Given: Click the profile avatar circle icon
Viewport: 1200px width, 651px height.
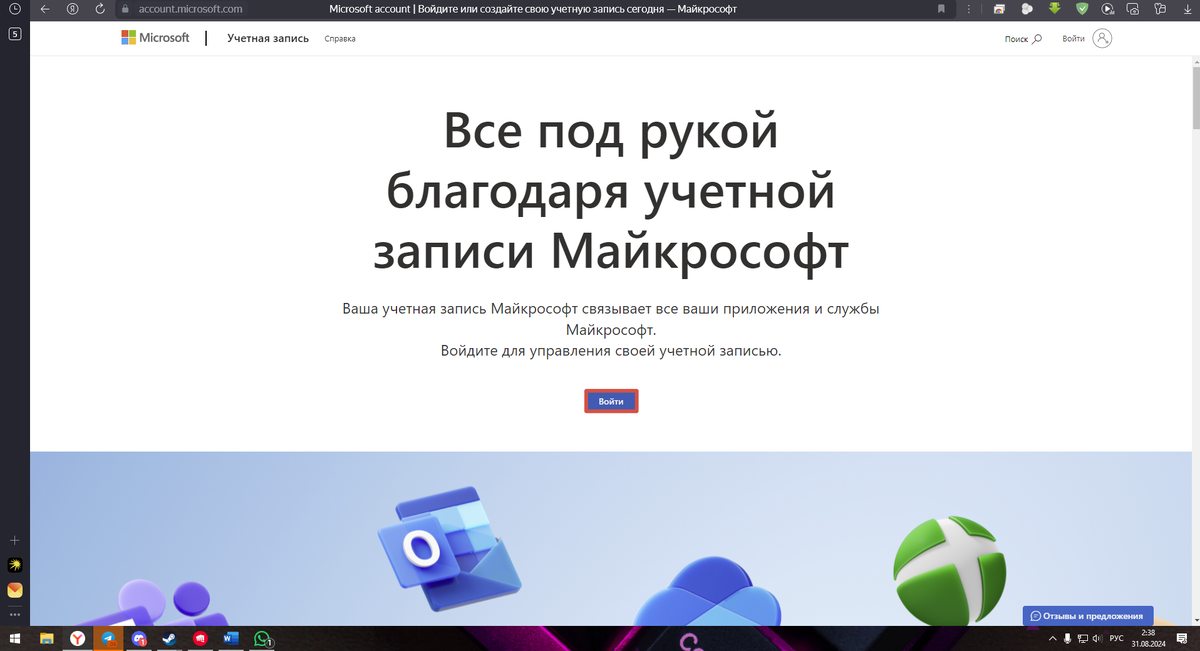Looking at the screenshot, I should (x=1102, y=38).
